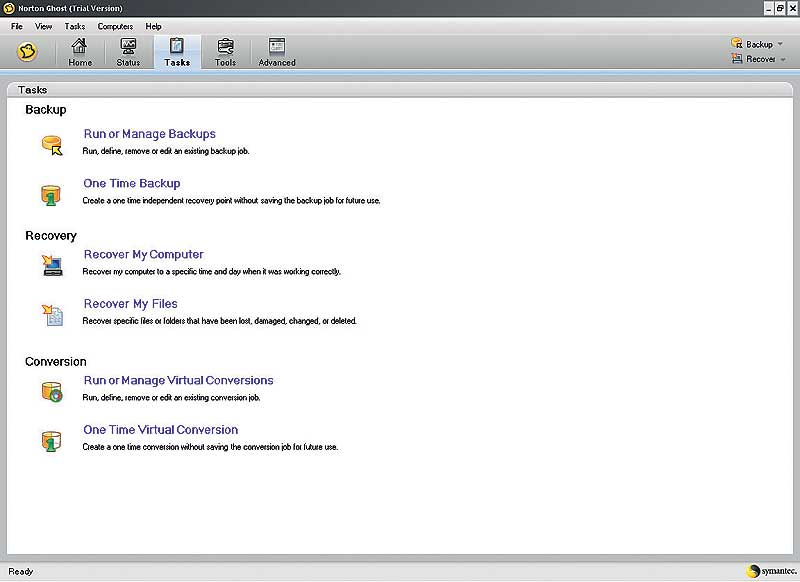Click the Recover My Files icon

click(52, 315)
